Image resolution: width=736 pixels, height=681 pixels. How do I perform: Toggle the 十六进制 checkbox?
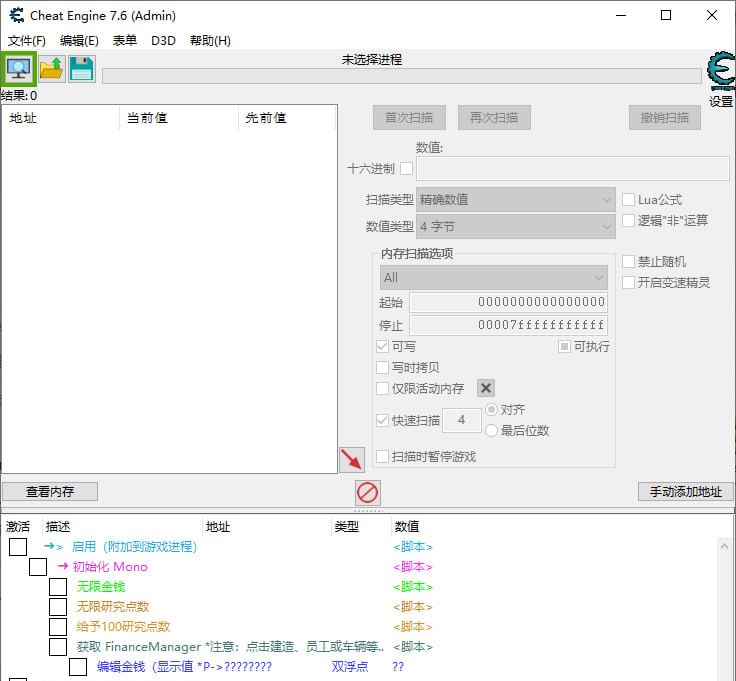click(406, 168)
